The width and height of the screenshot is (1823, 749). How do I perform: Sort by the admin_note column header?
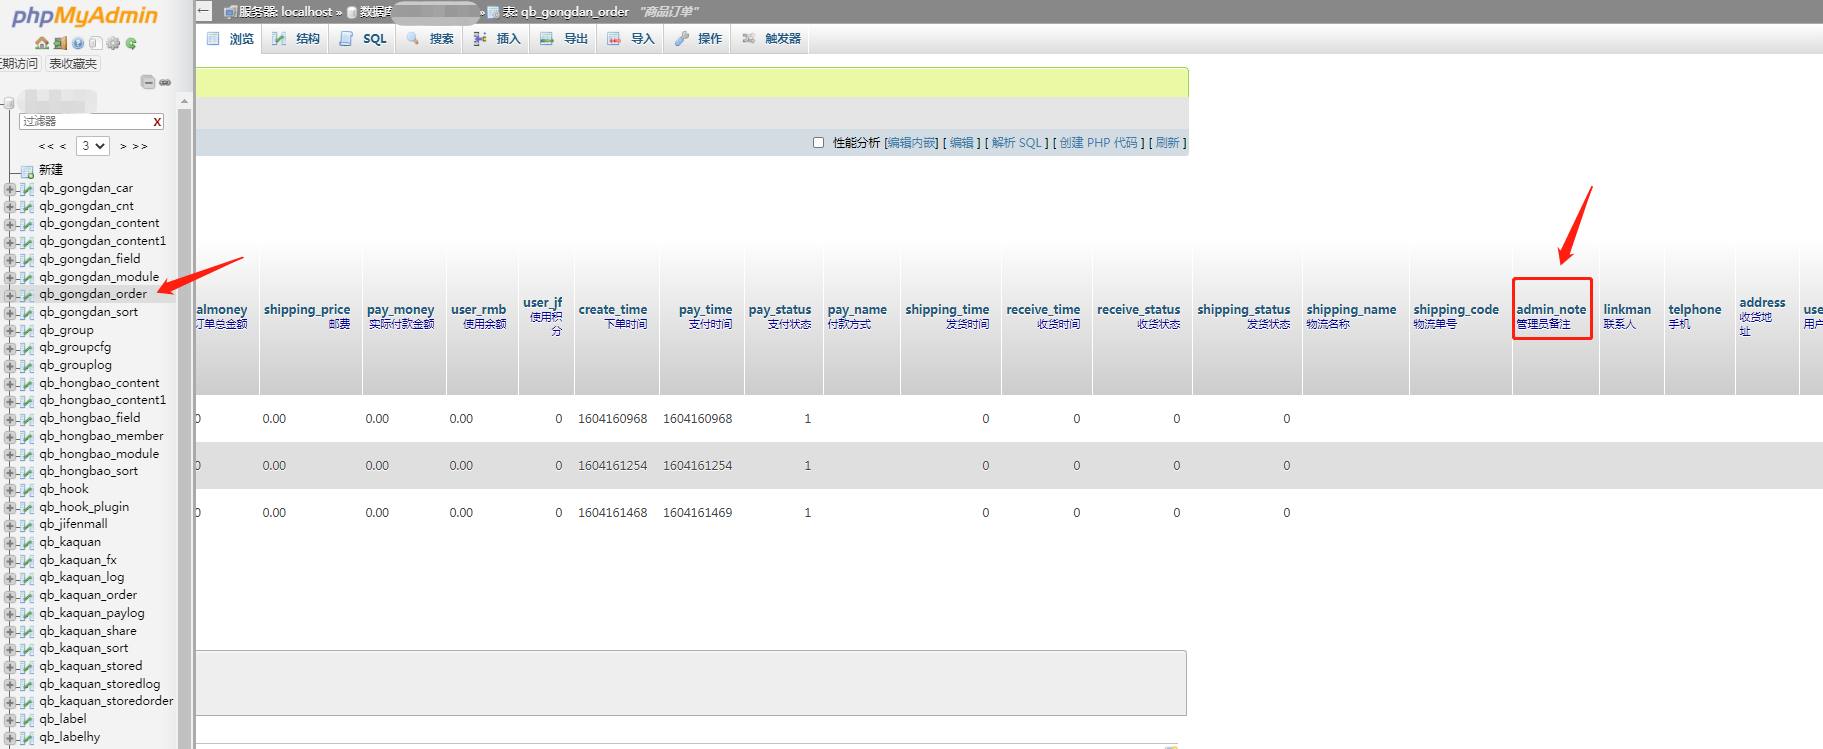click(1550, 310)
